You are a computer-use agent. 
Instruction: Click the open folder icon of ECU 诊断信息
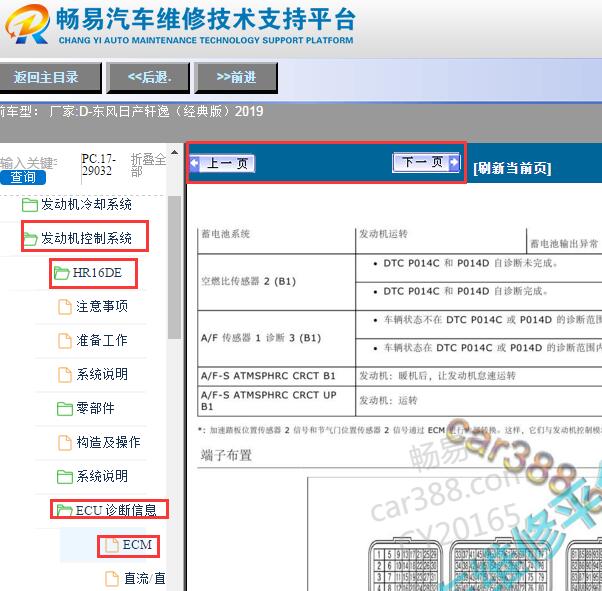coord(64,510)
